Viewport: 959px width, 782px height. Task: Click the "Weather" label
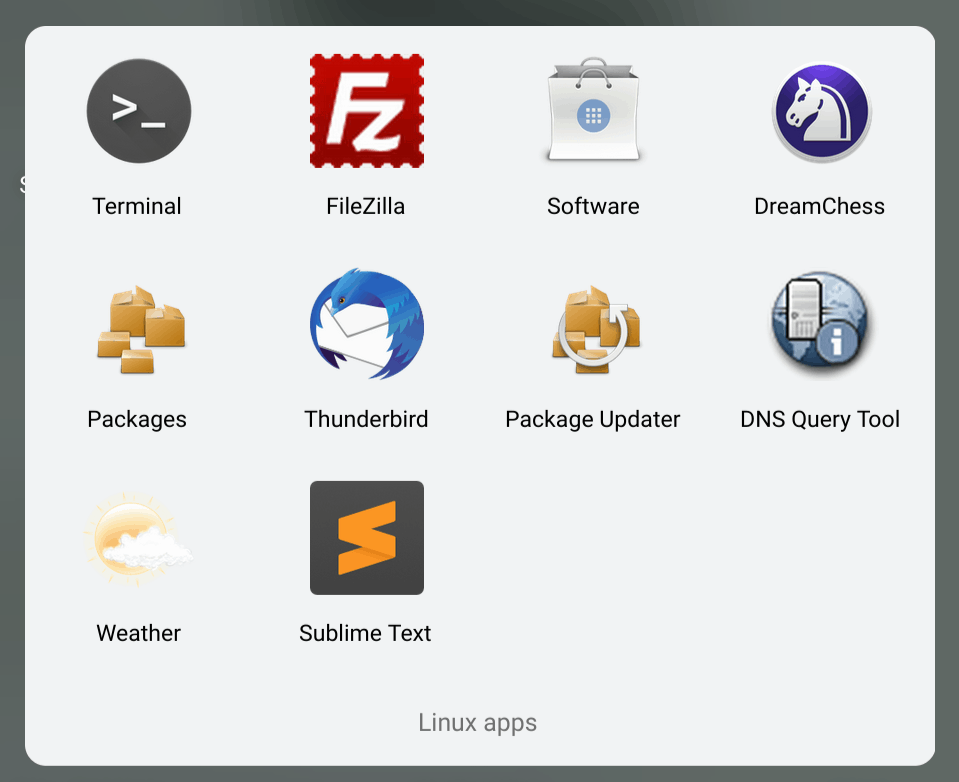pyautogui.click(x=139, y=633)
